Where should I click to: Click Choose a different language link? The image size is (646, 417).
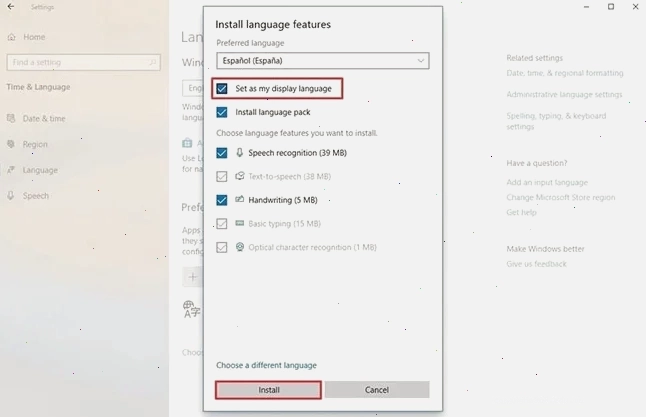click(x=267, y=365)
